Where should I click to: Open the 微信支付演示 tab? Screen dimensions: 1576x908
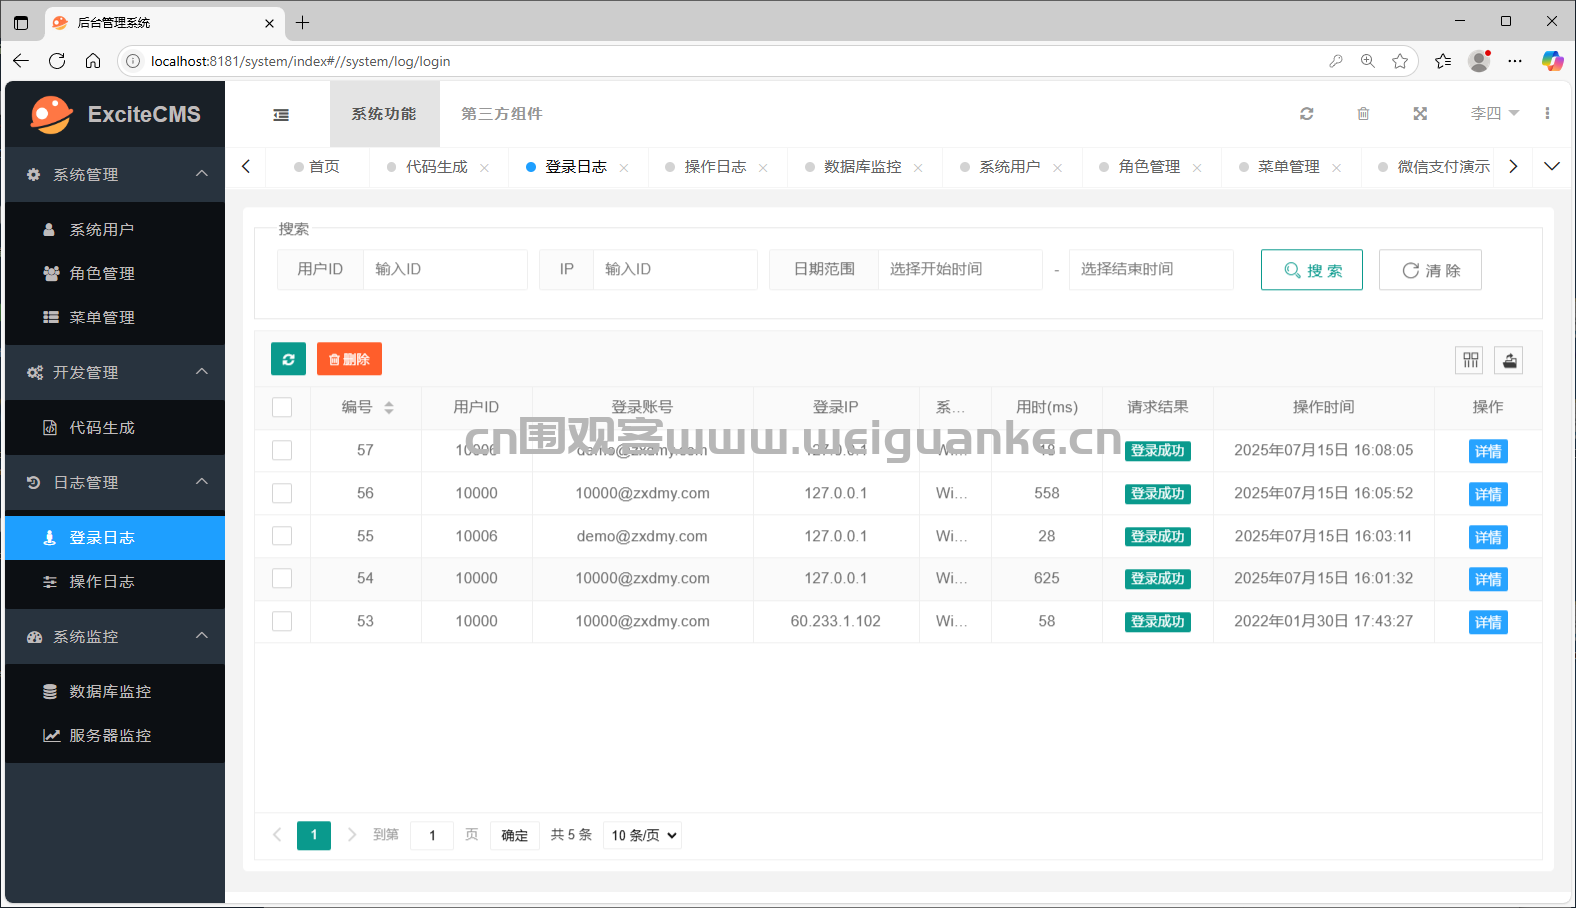1435,167
